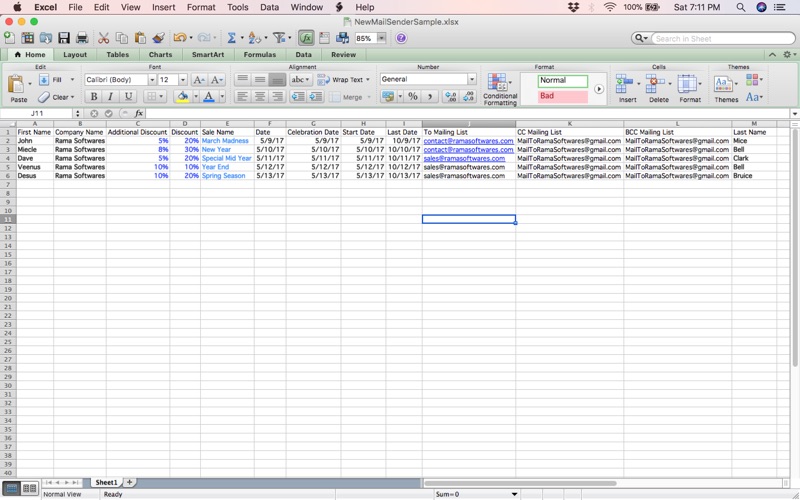Open the Data menu in menu bar
The width and height of the screenshot is (800, 500).
coord(269,7)
